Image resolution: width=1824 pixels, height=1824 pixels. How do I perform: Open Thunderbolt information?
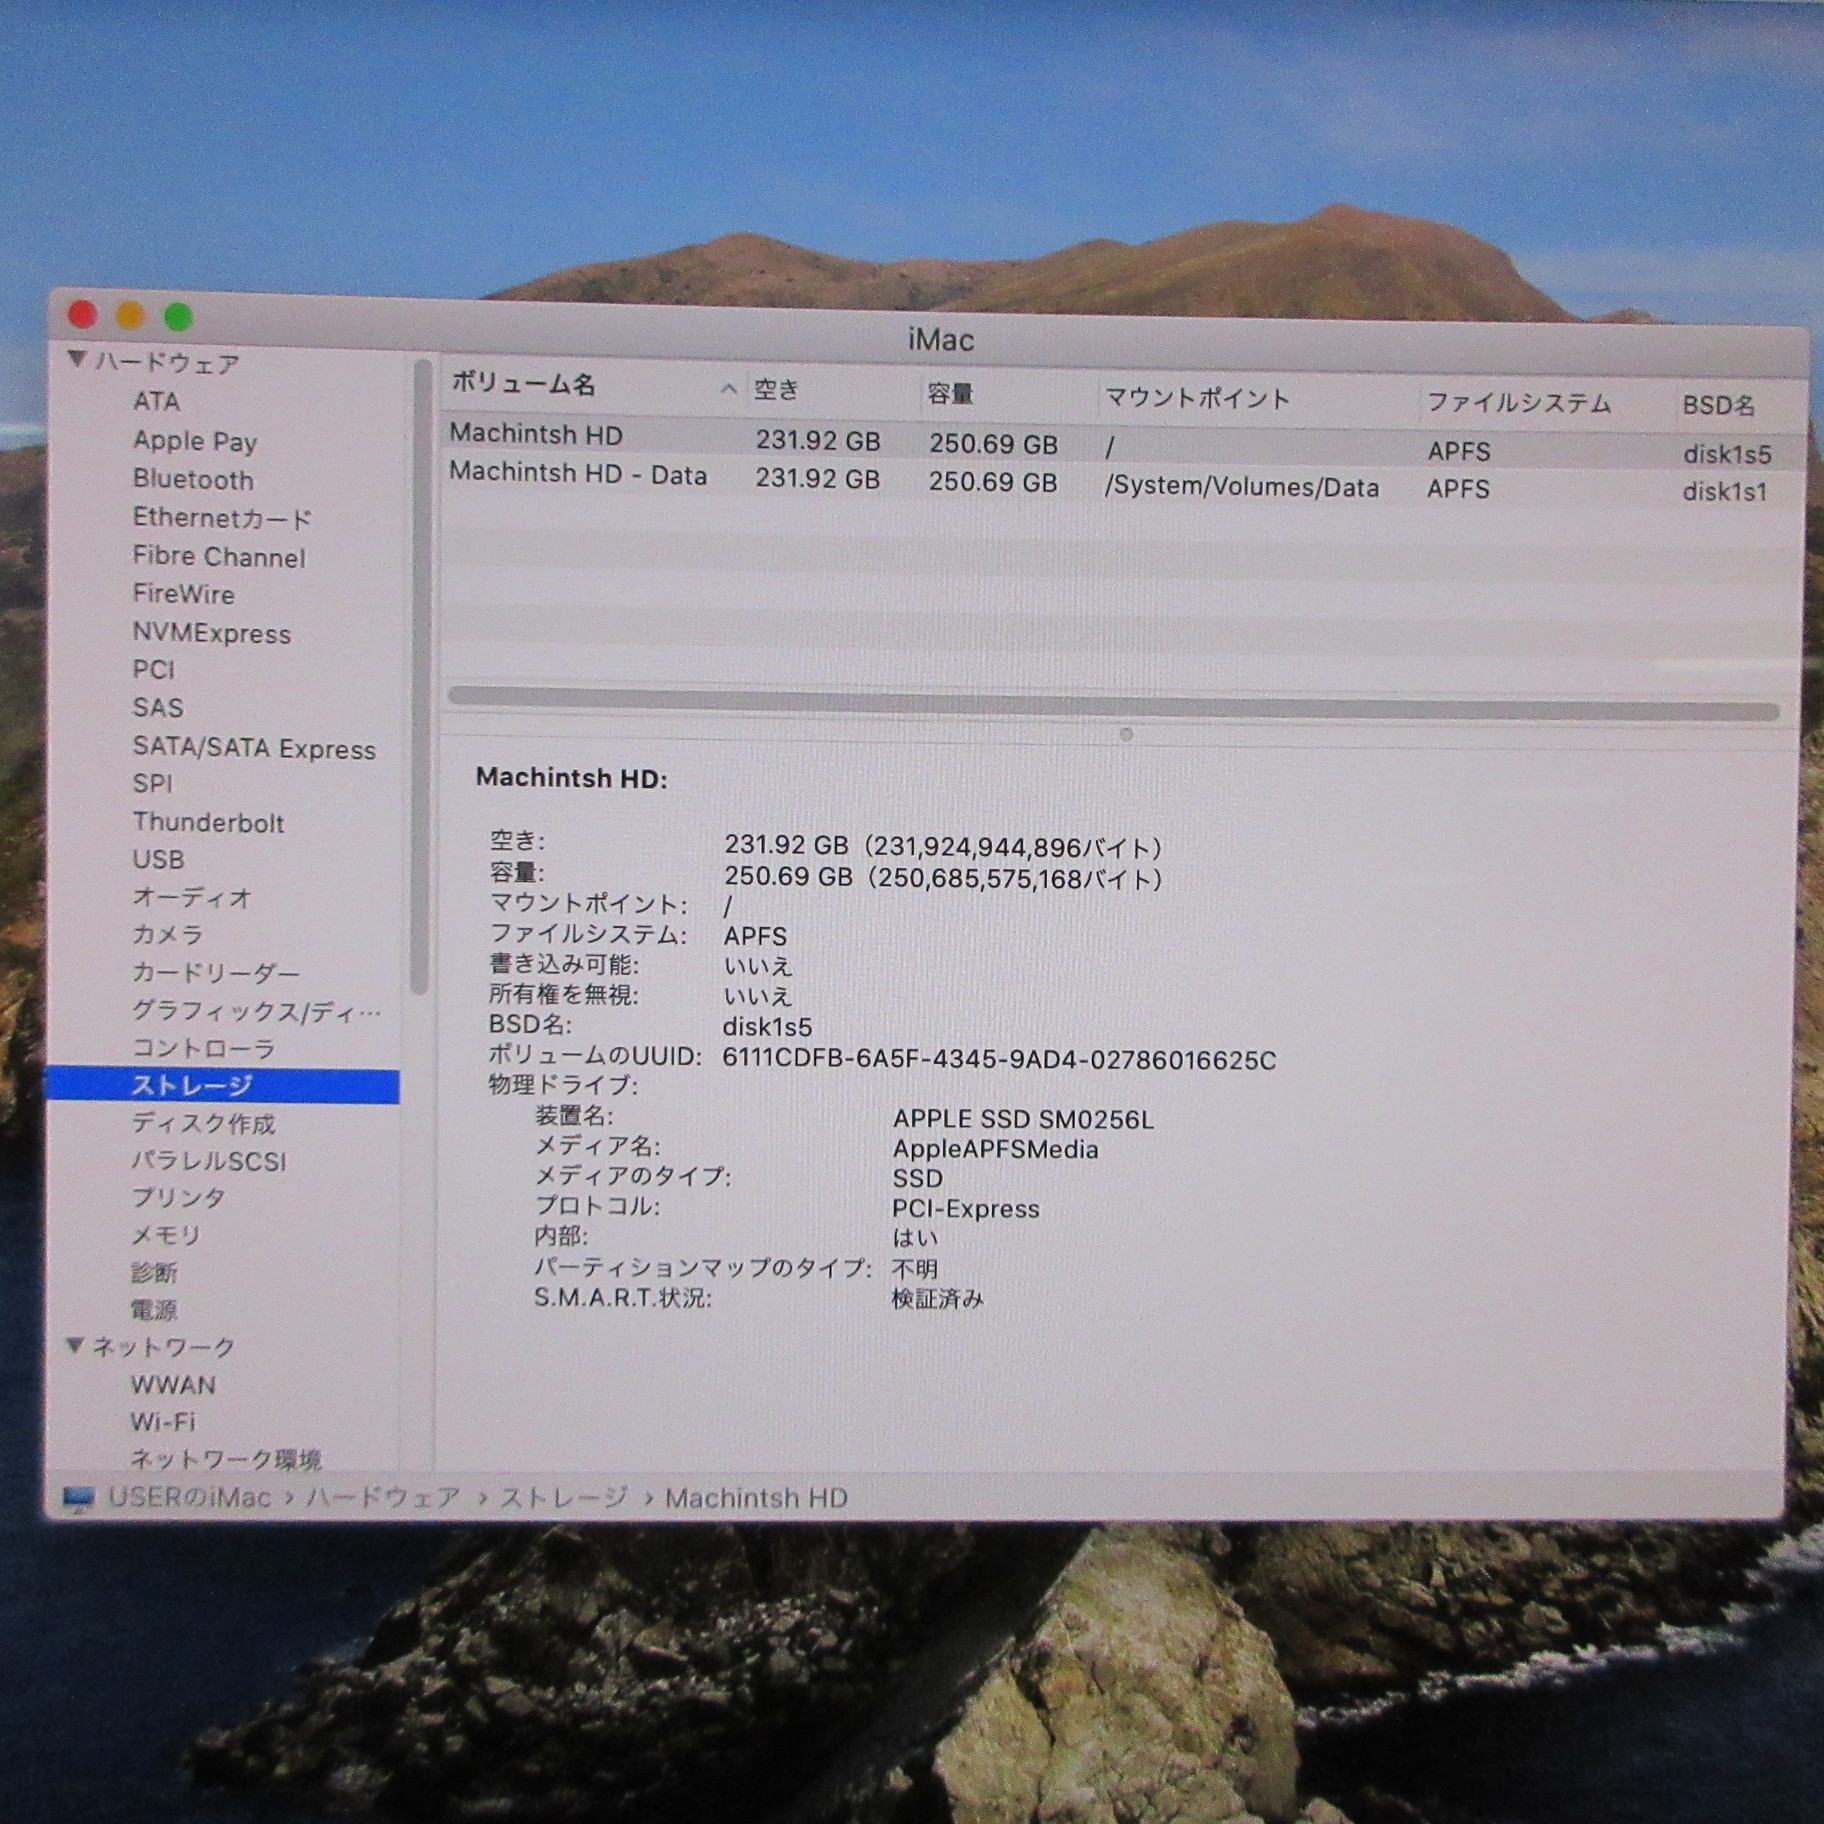(x=209, y=822)
